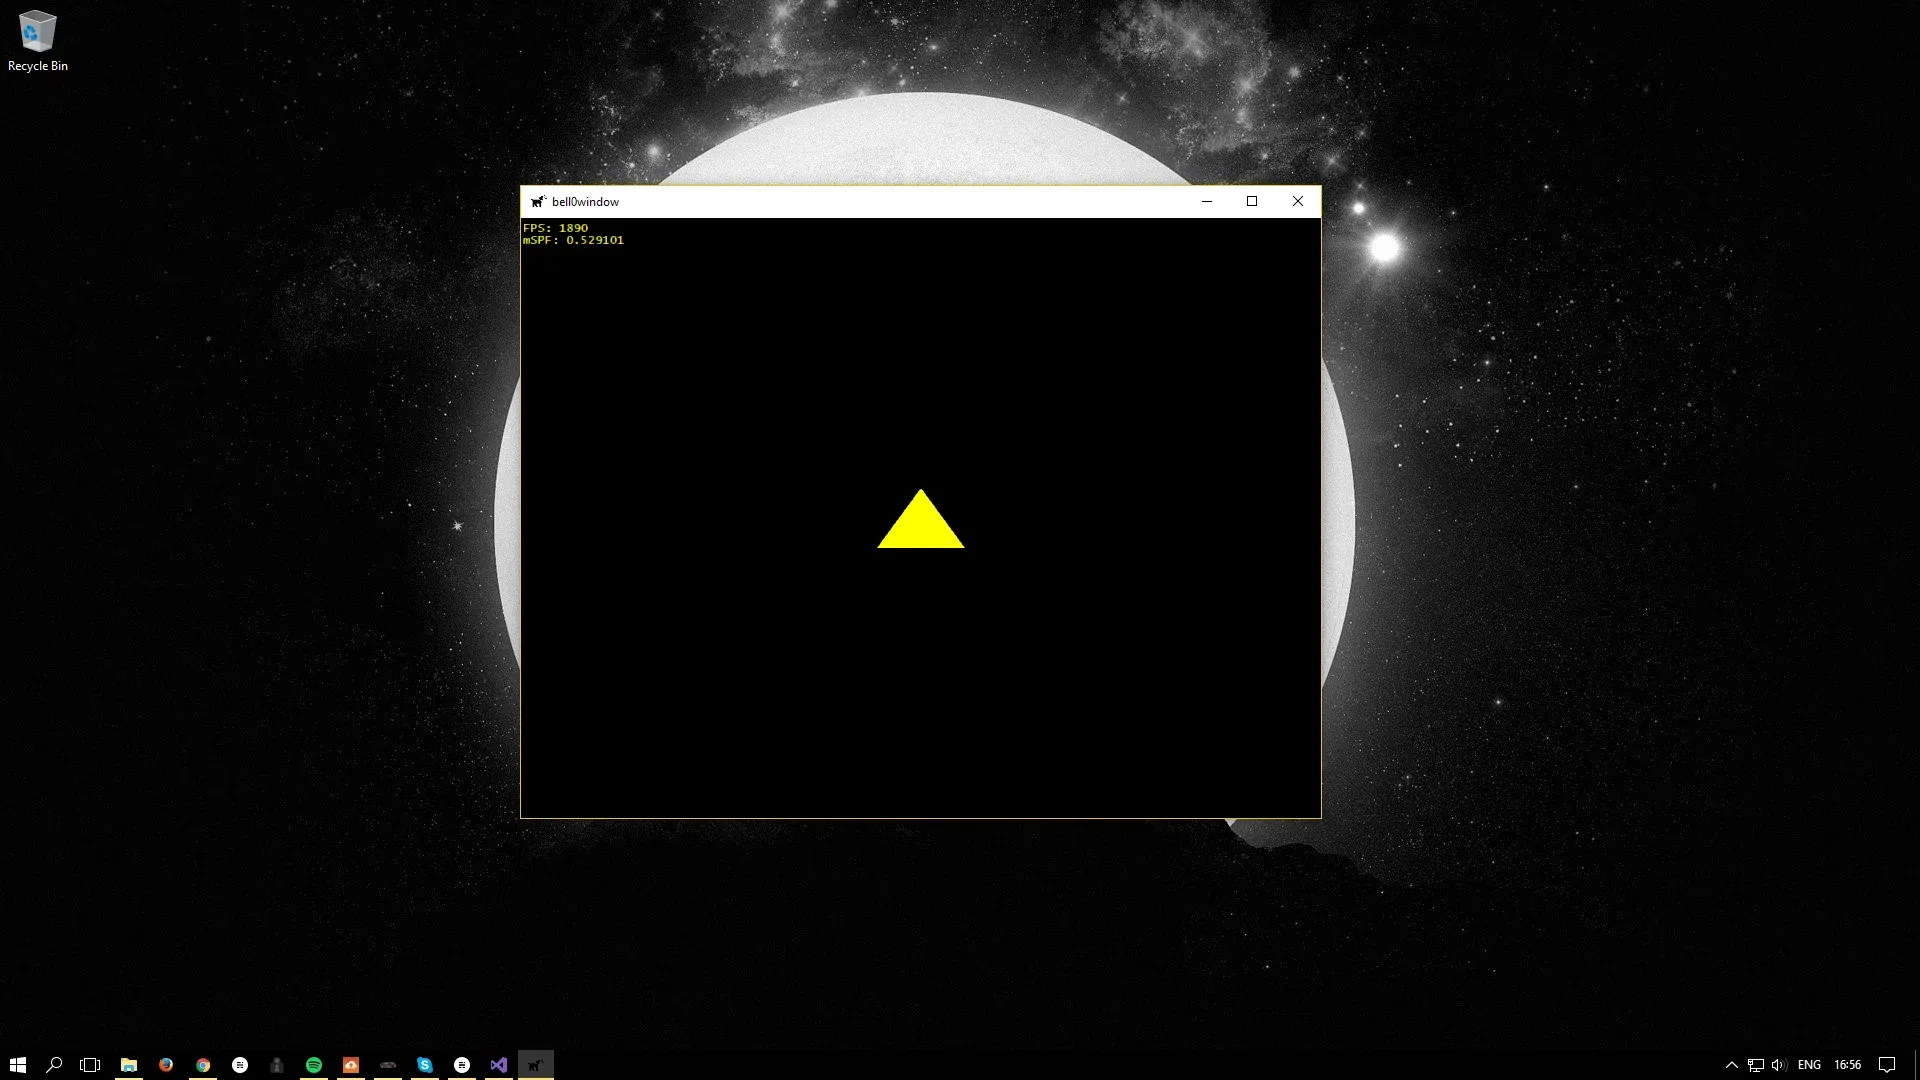This screenshot has height=1080, width=1920.
Task: Open the Action Center notifications panel
Action: coord(1886,1065)
